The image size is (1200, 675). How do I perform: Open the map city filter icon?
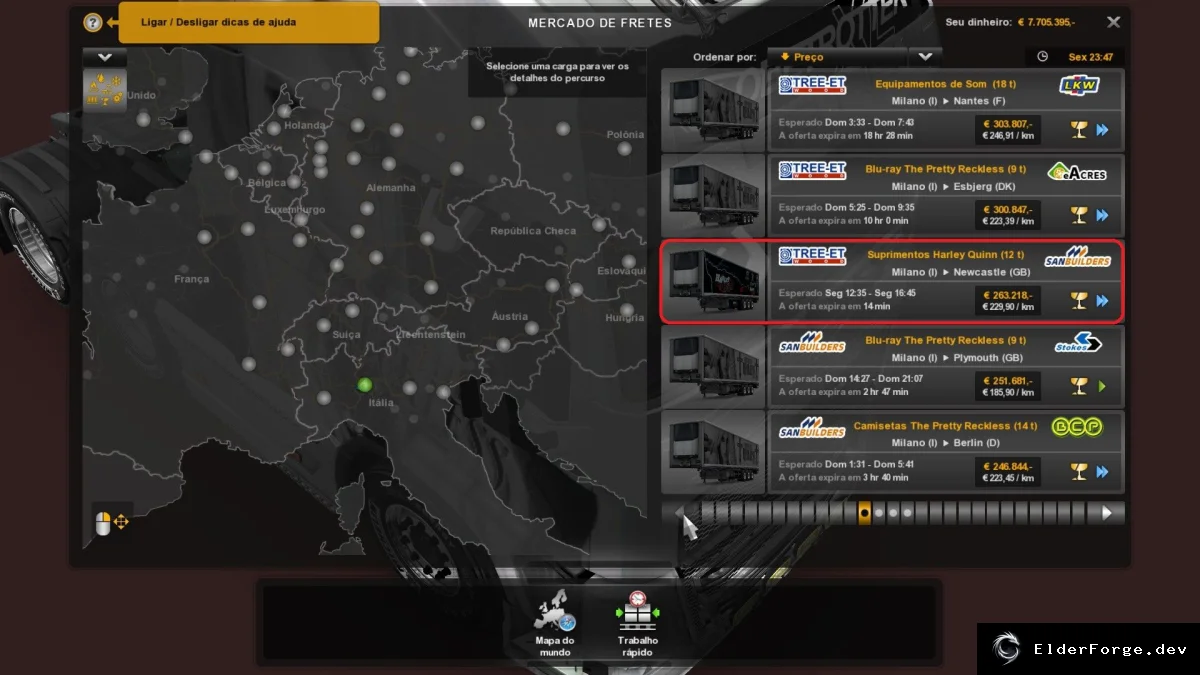[x=105, y=91]
